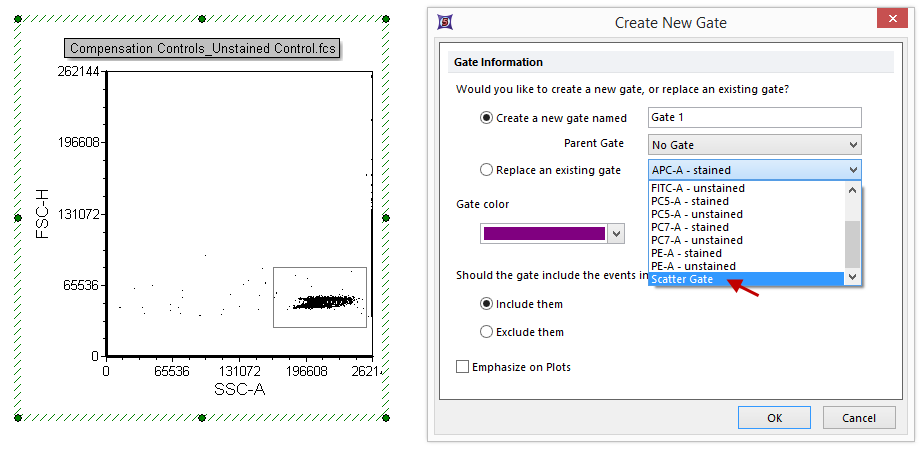This screenshot has width=923, height=451.
Task: Choose the 'Exclude them' option
Action: [487, 332]
